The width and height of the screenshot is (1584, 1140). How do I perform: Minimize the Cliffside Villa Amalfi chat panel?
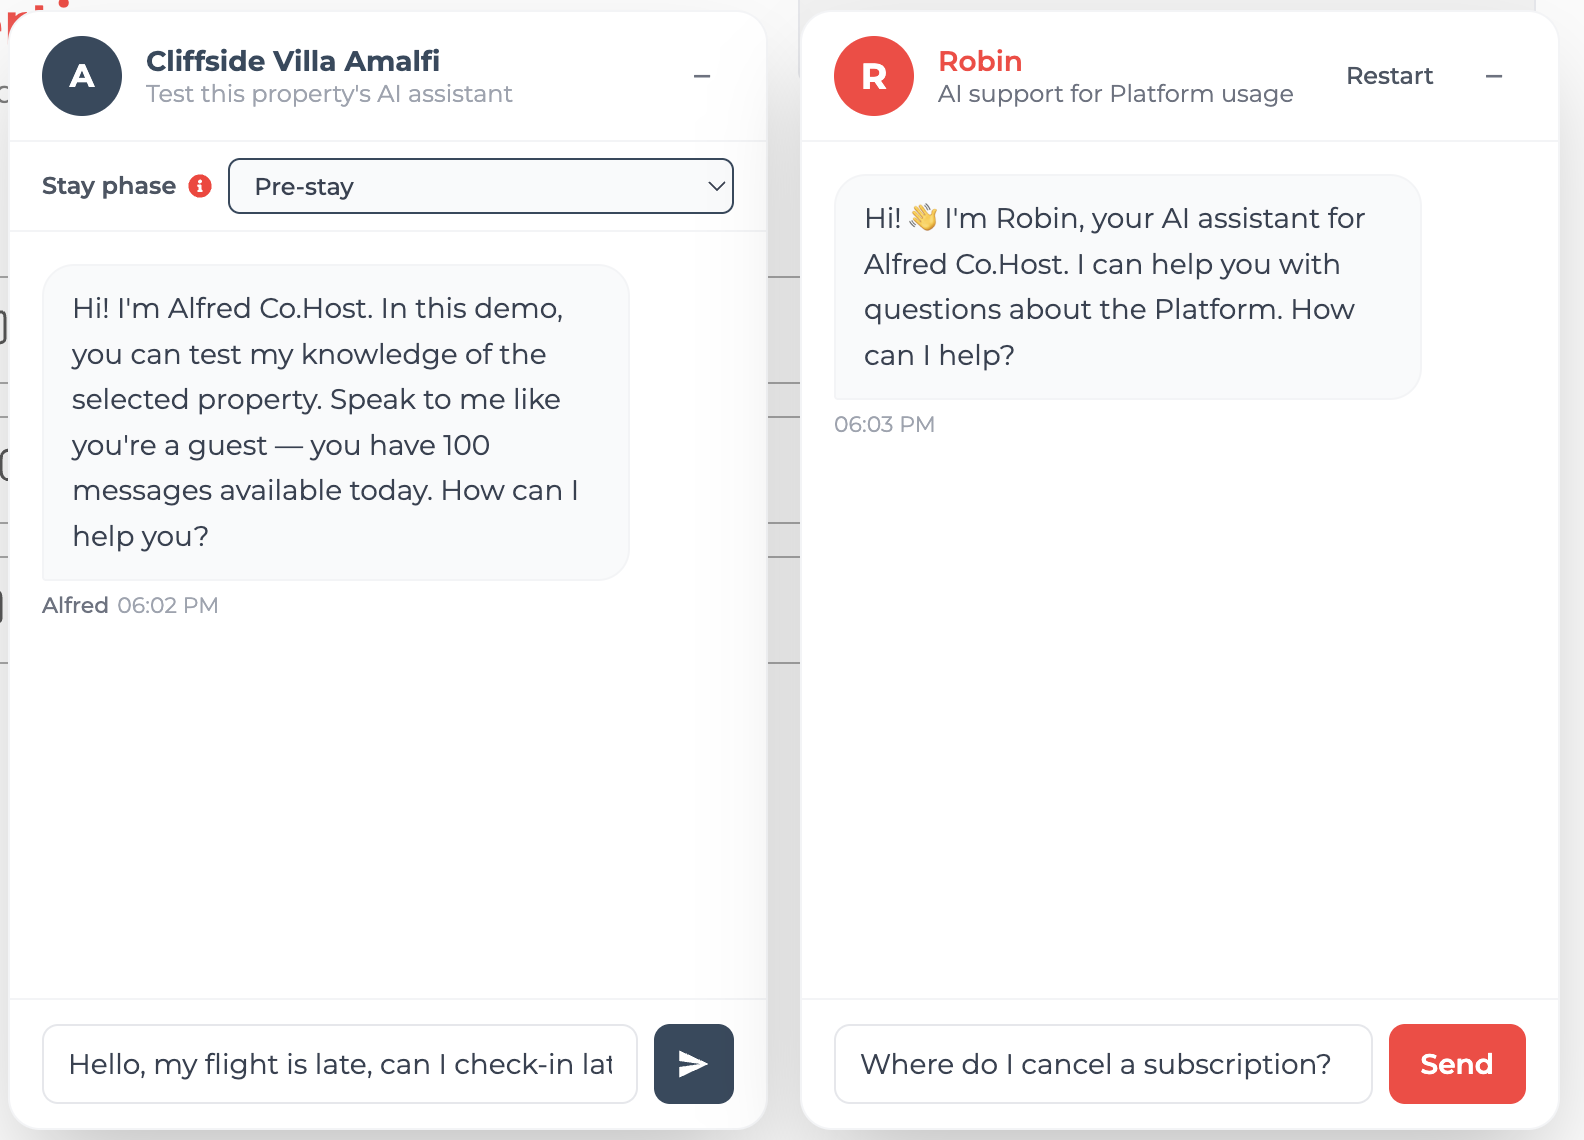pyautogui.click(x=702, y=76)
